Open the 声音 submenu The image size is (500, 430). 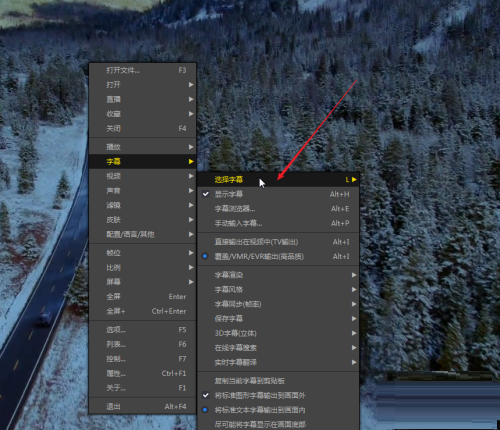(143, 191)
